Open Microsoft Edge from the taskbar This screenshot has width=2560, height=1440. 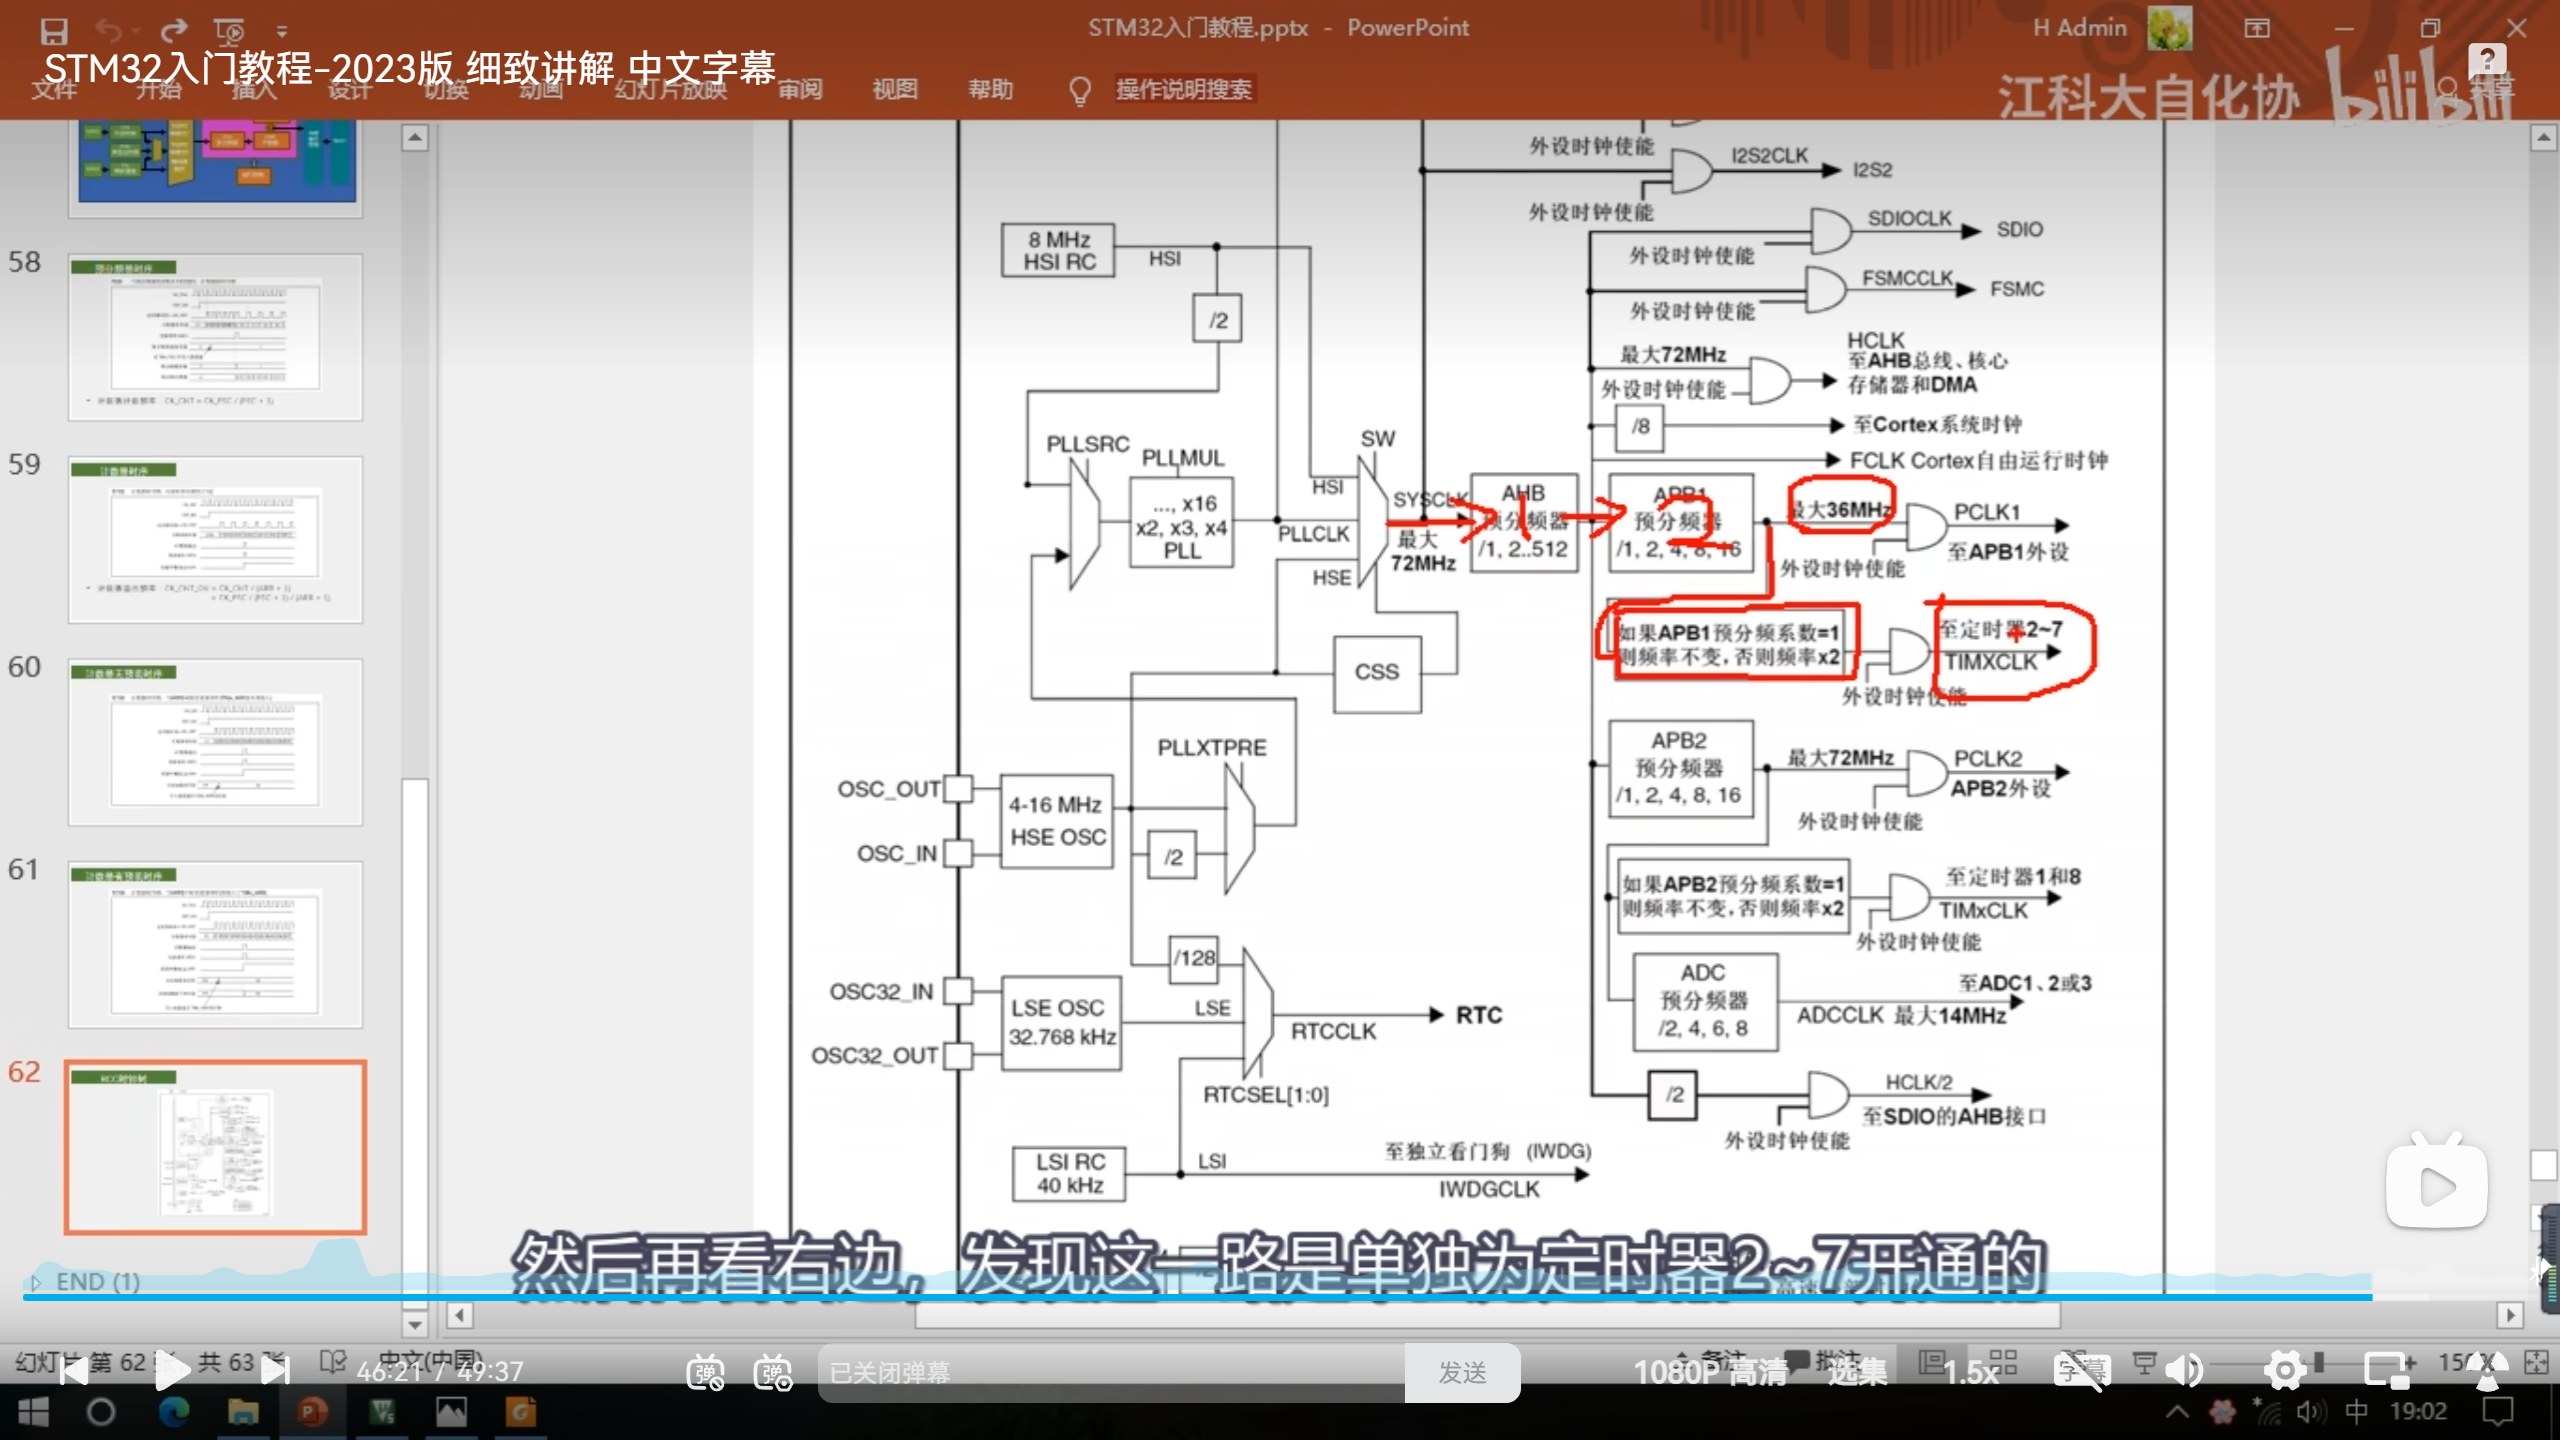pyautogui.click(x=174, y=1412)
